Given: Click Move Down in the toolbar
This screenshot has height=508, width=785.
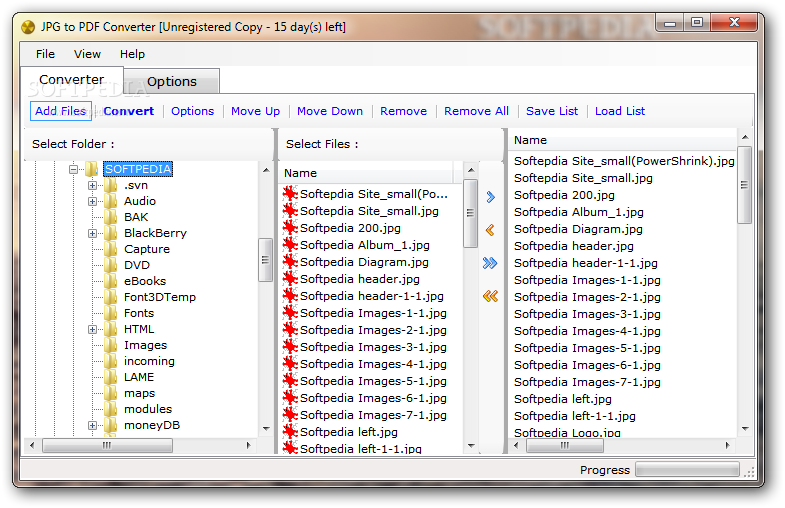Looking at the screenshot, I should [x=330, y=111].
